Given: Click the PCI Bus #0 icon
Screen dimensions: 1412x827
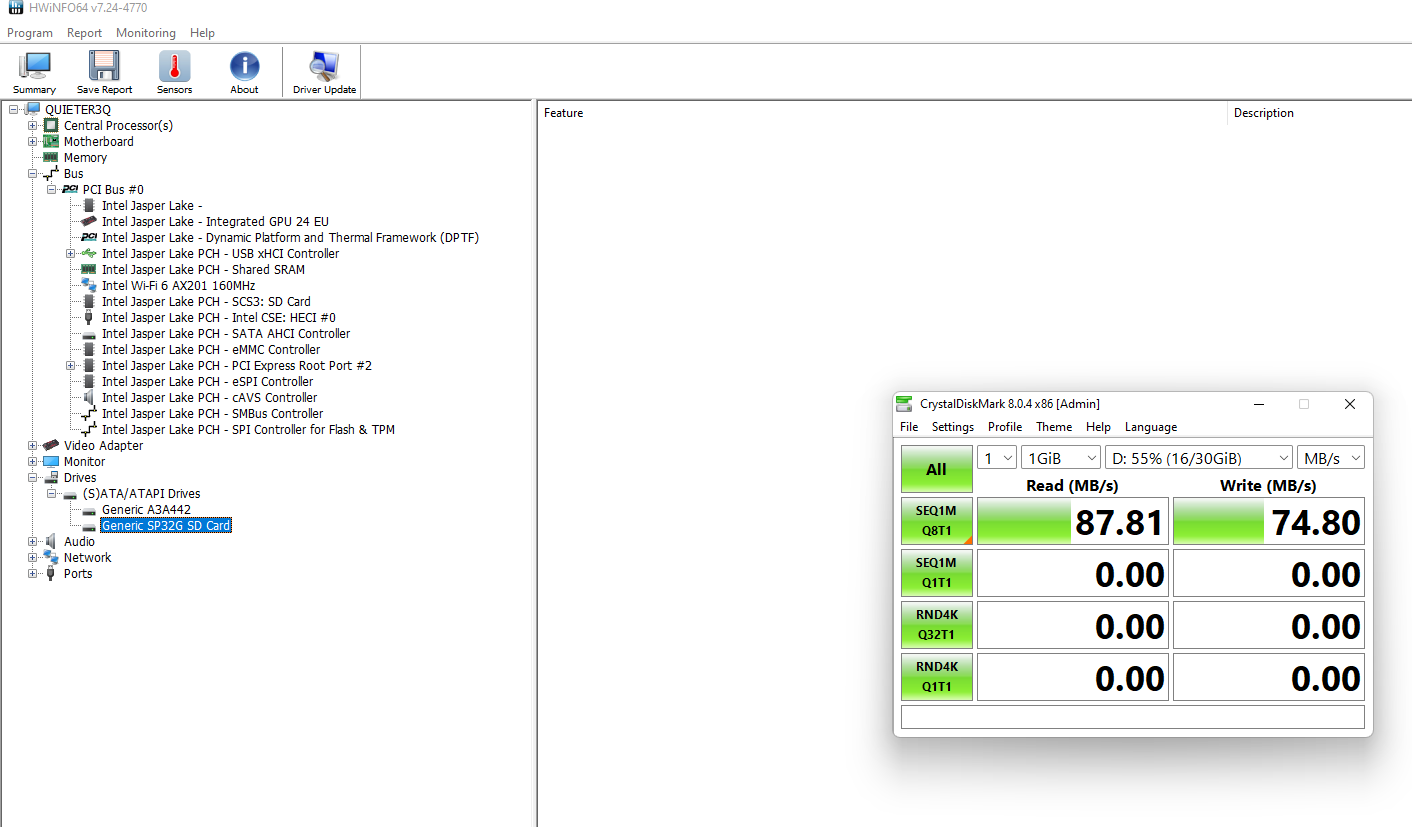Looking at the screenshot, I should [70, 189].
